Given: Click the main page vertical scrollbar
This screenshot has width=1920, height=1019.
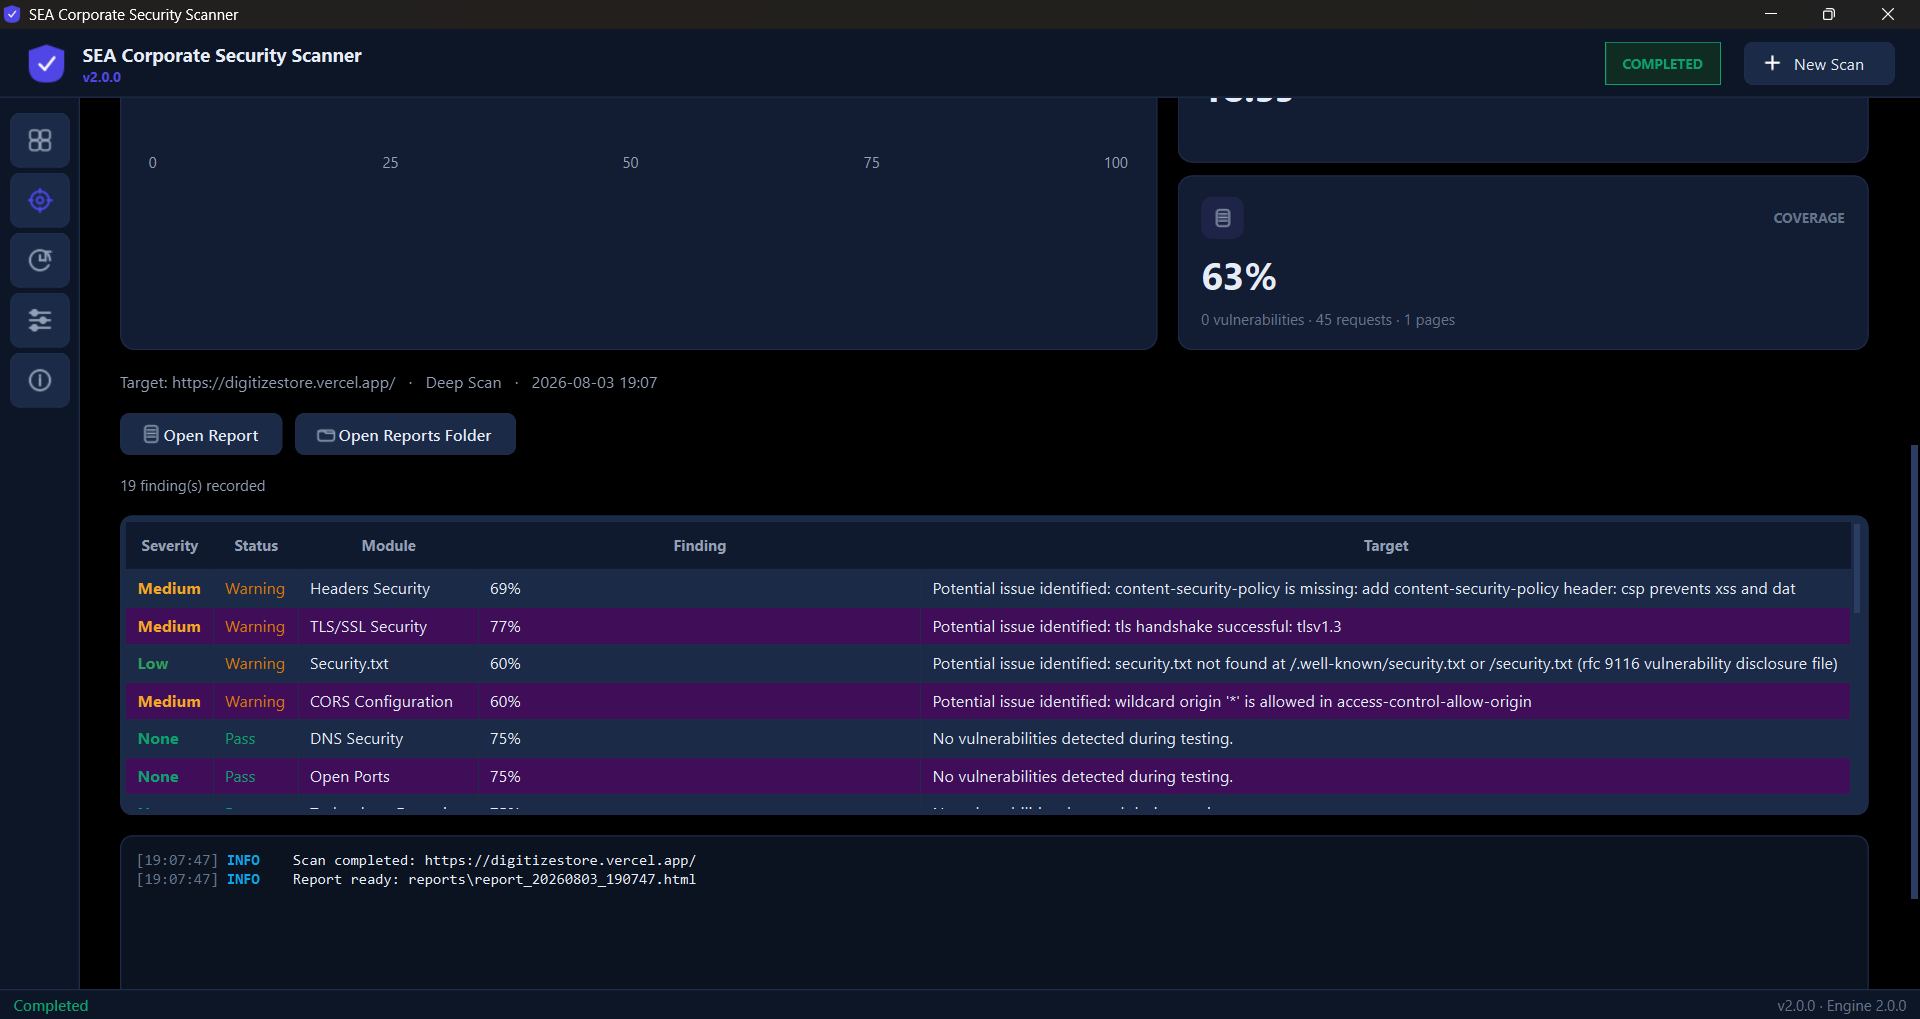Looking at the screenshot, I should tap(1914, 672).
